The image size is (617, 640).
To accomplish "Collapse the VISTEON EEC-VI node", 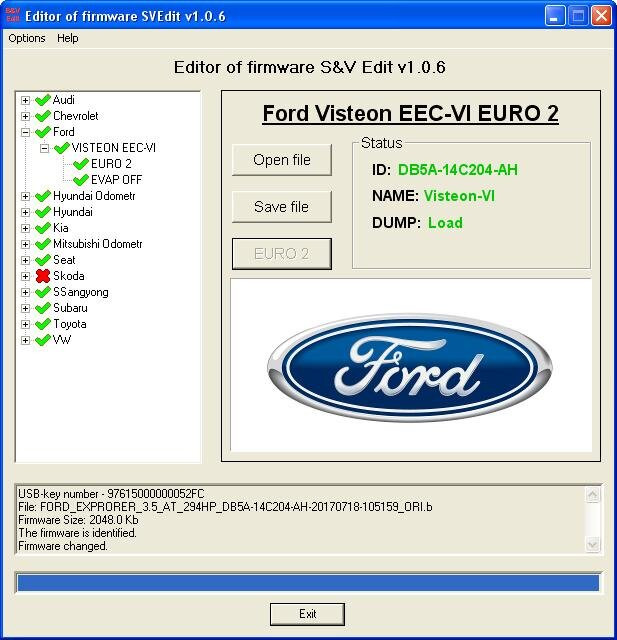I will [x=44, y=148].
